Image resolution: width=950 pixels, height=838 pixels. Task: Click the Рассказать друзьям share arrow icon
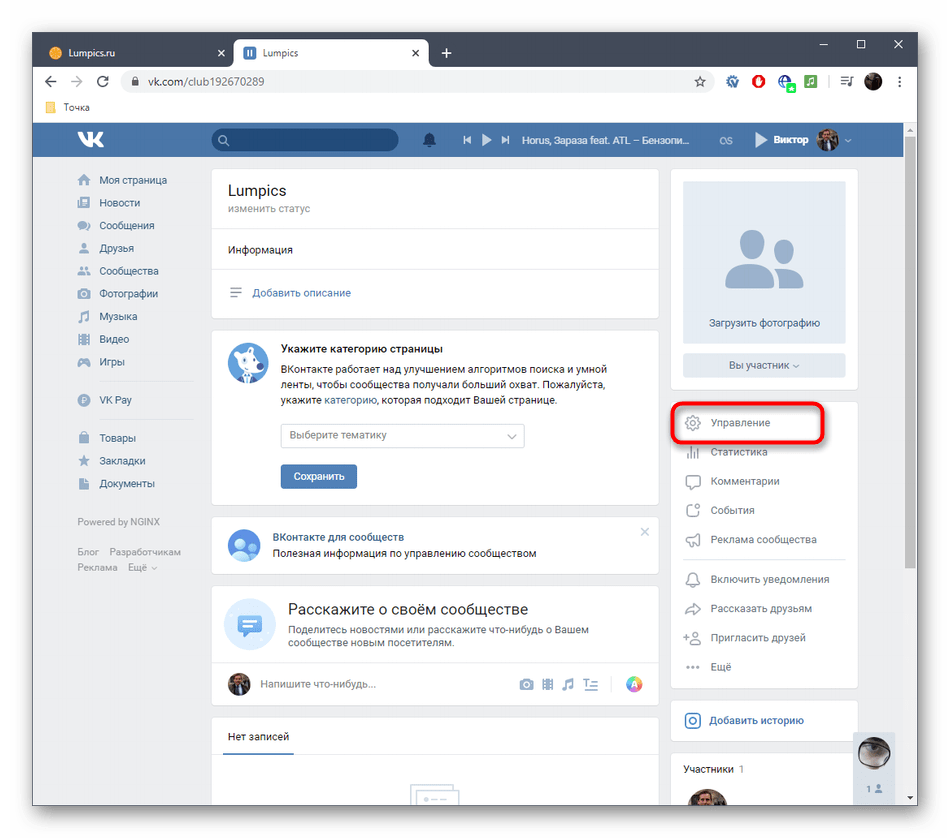pos(693,609)
